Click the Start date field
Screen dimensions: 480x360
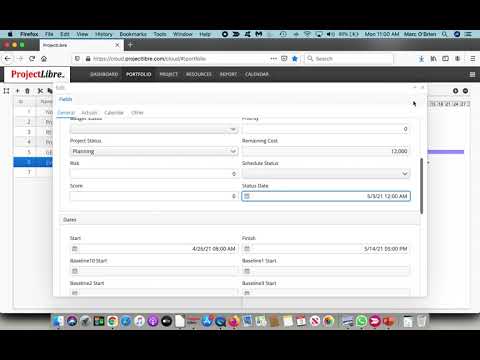point(154,249)
